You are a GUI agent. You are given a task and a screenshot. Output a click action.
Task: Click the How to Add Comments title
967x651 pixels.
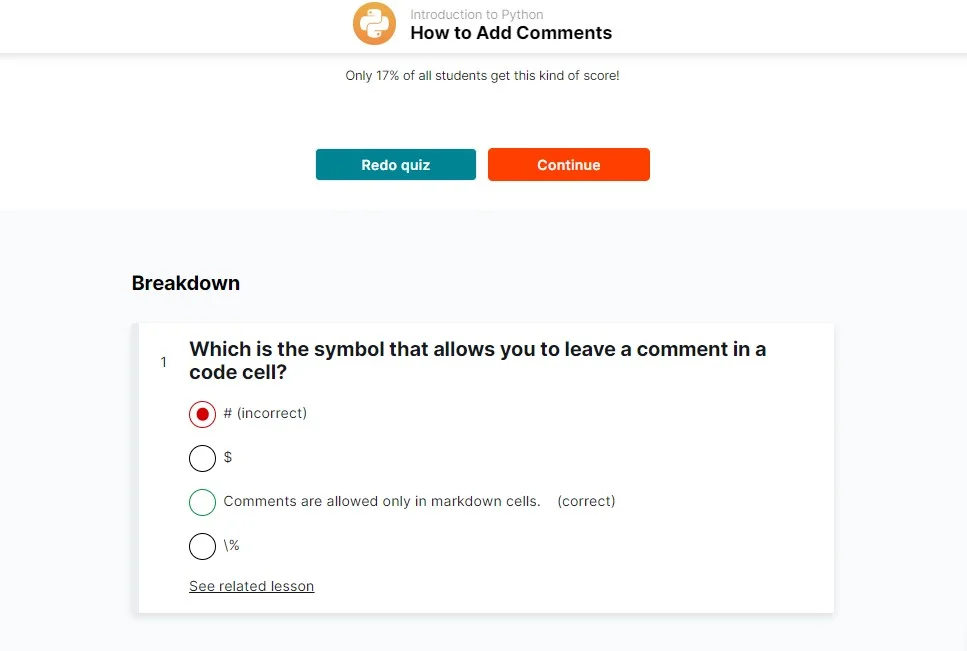[511, 33]
